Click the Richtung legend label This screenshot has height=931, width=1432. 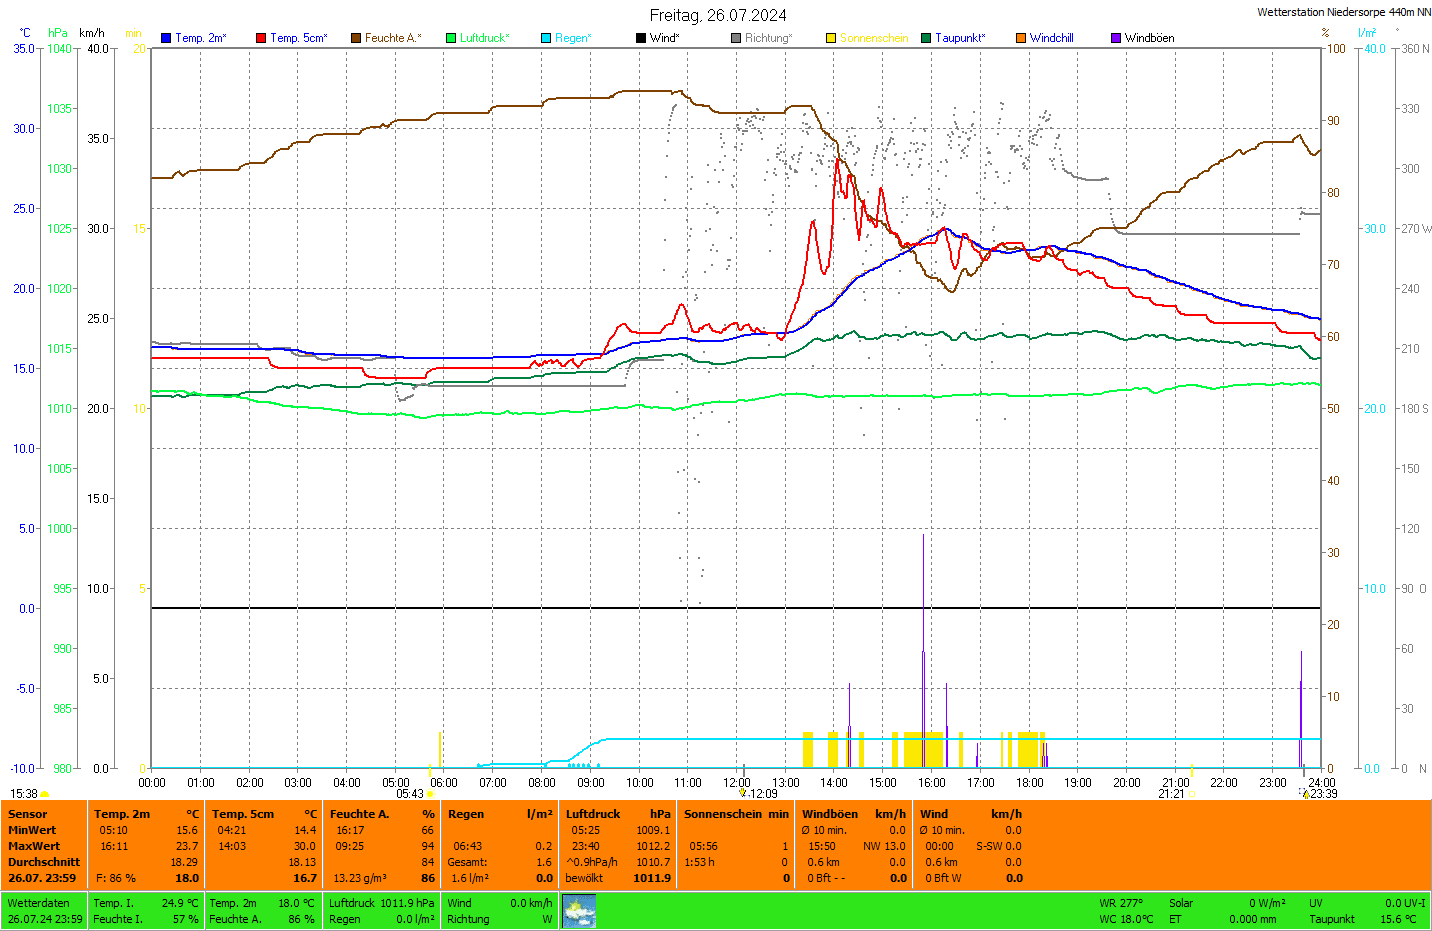tap(768, 38)
